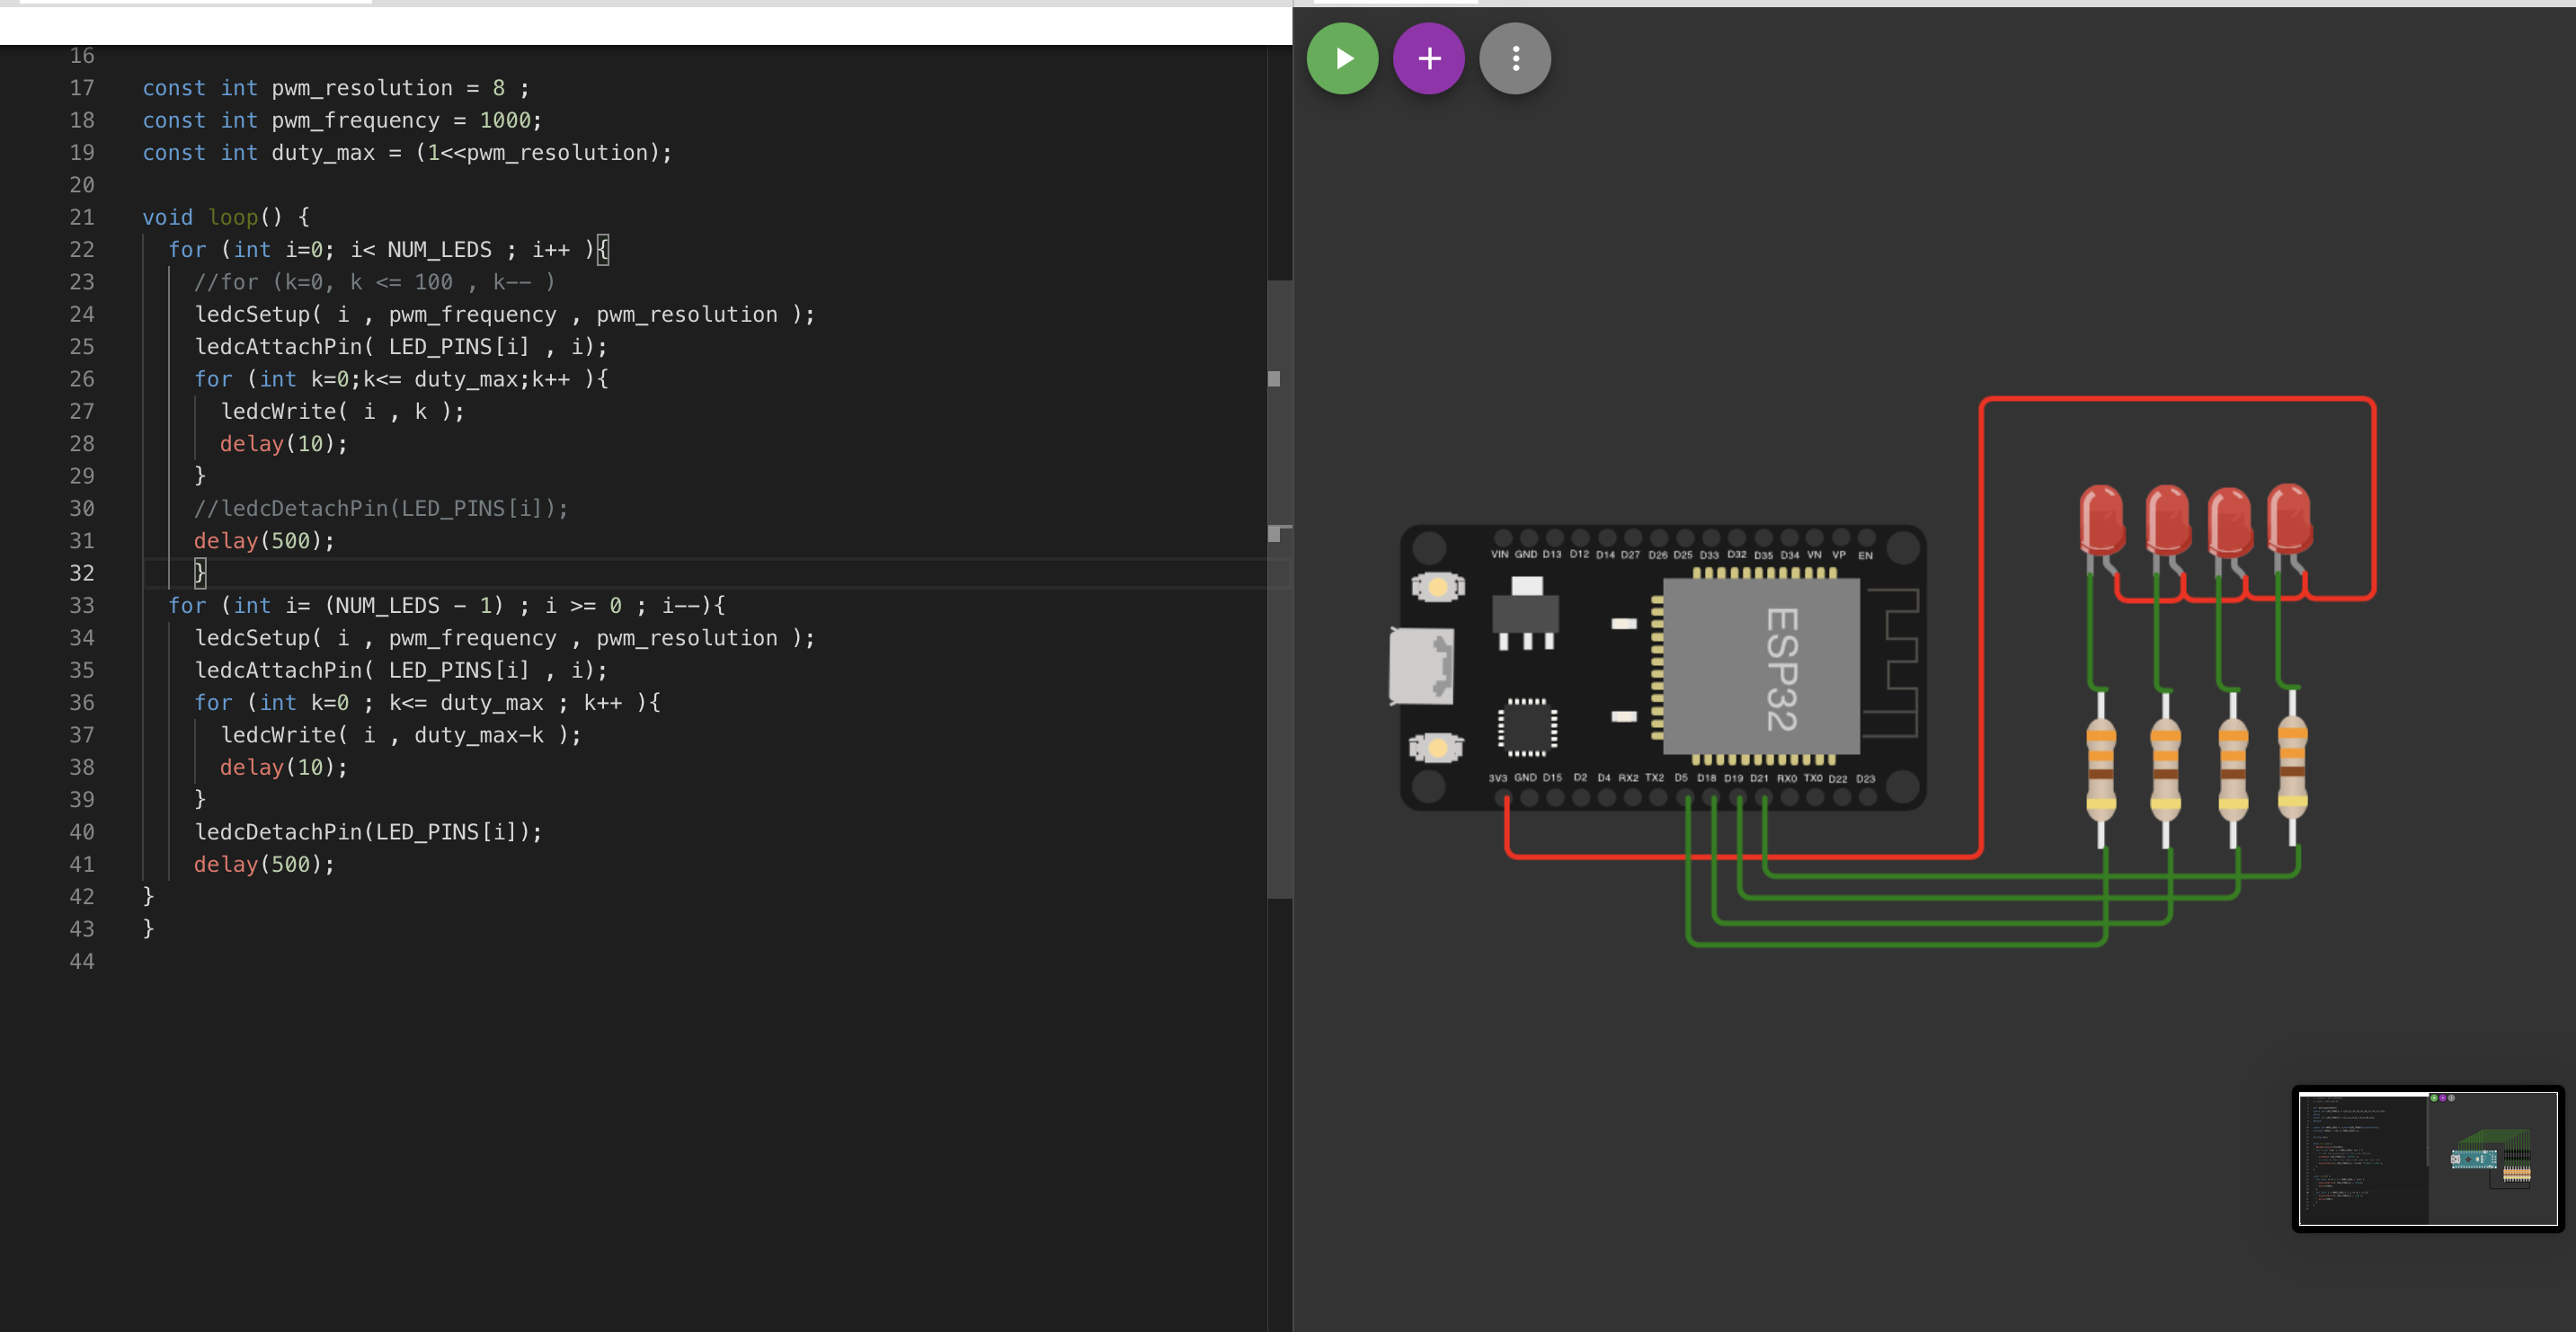Start simulation with green play button

(x=1342, y=58)
